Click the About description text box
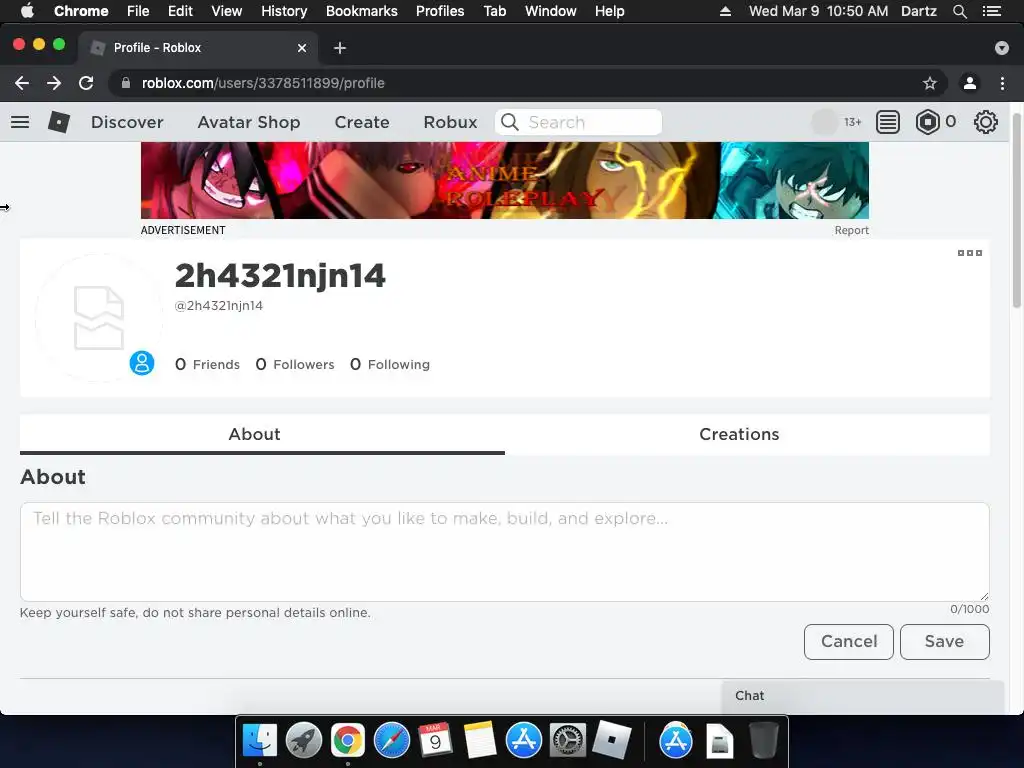Screen dimensions: 1024x768 coord(505,552)
